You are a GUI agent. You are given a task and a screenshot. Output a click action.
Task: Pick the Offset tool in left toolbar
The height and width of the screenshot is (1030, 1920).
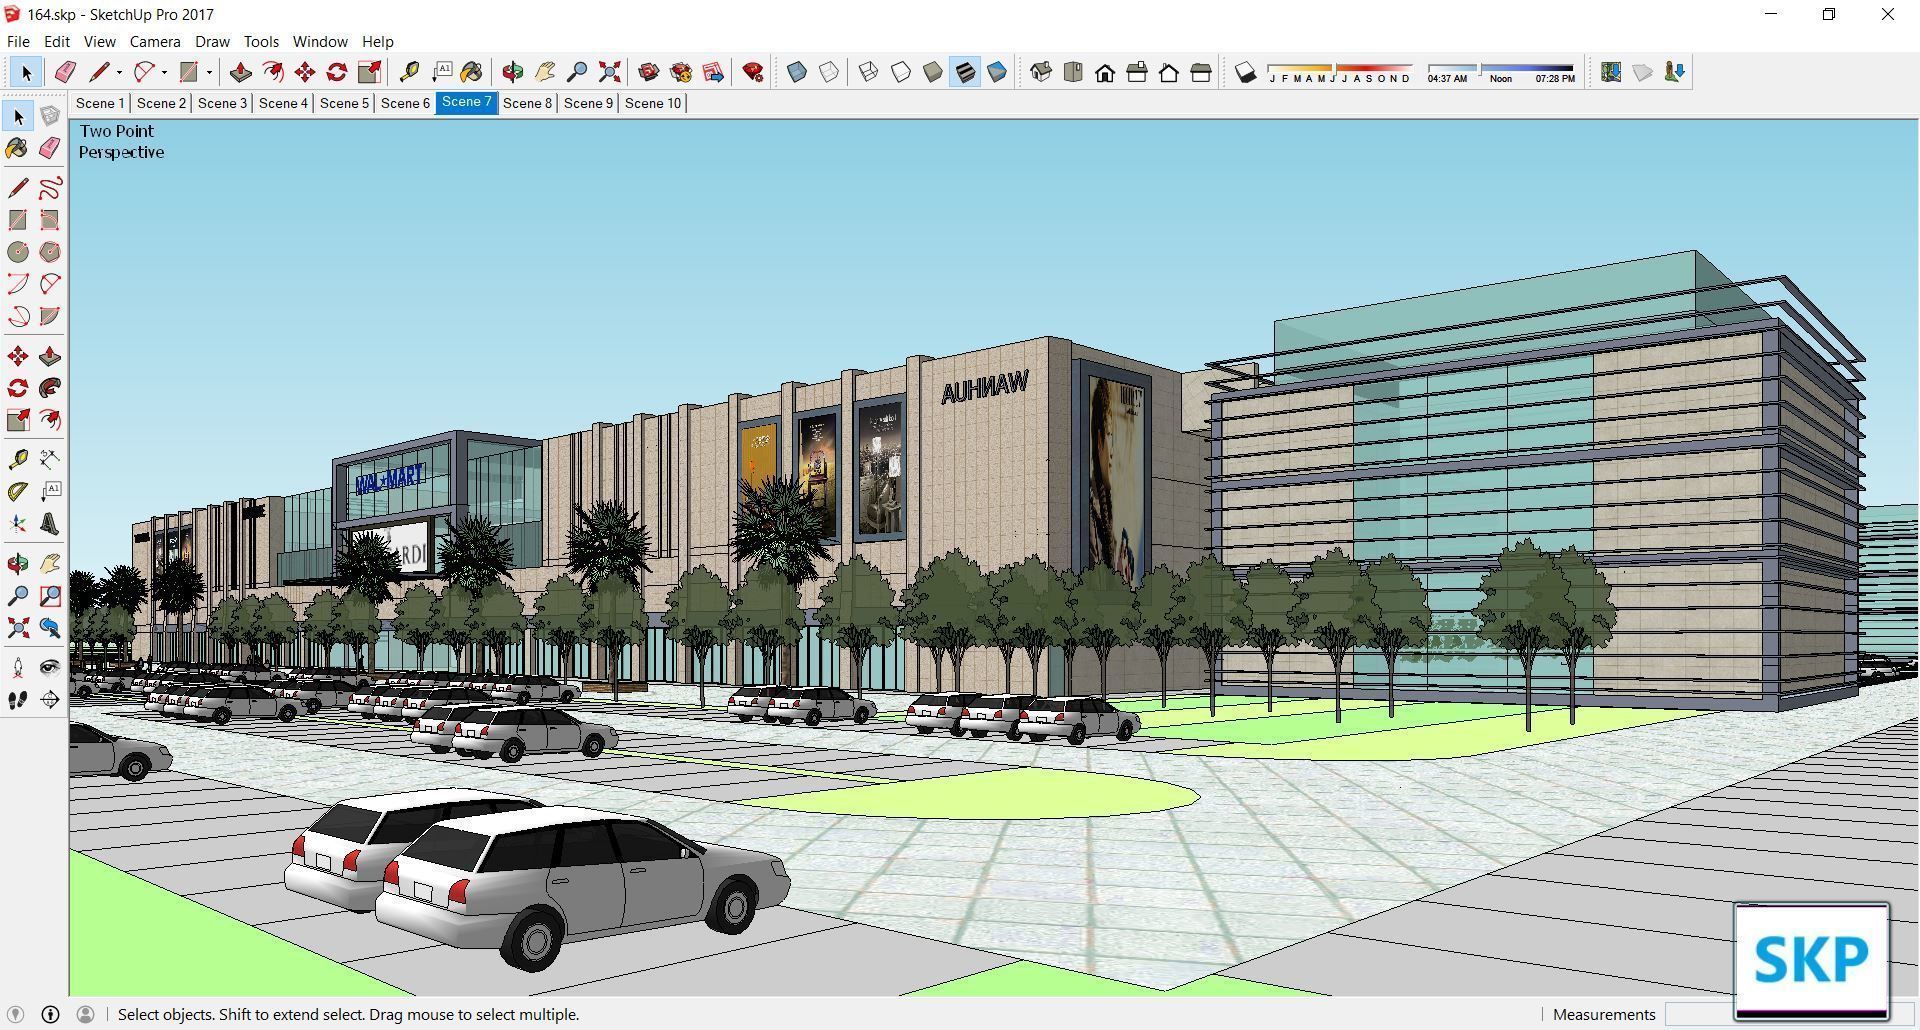click(49, 420)
